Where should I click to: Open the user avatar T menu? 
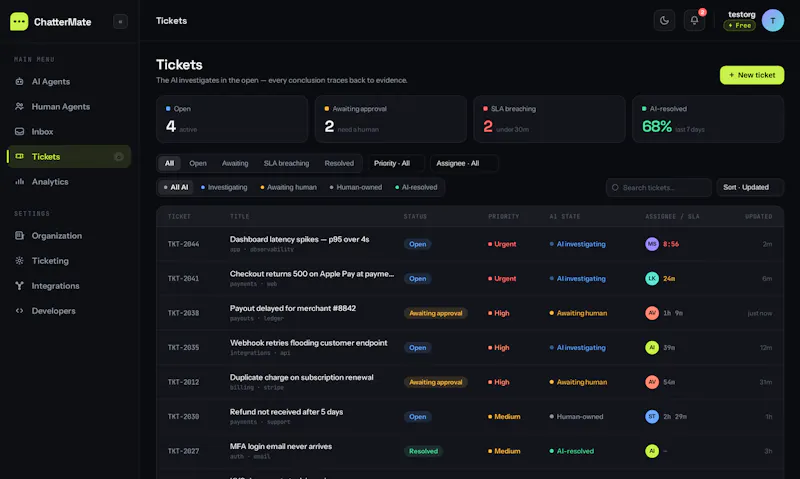point(773,20)
